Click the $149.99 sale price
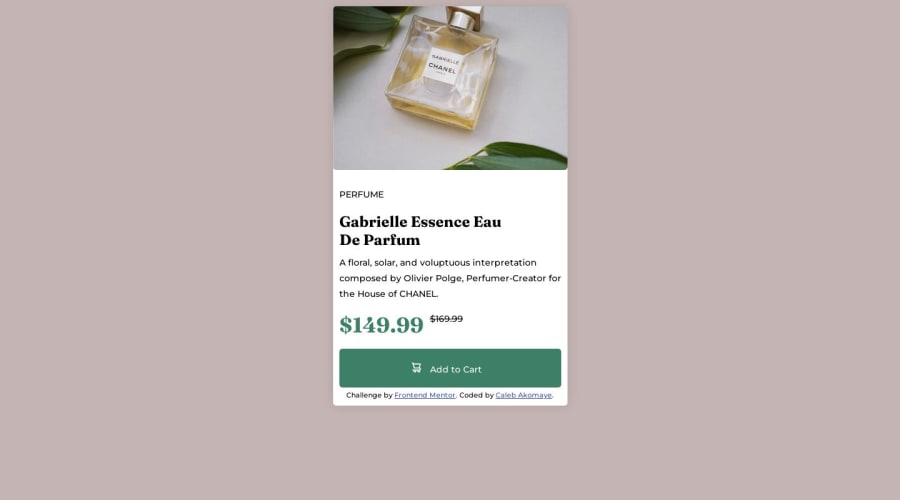This screenshot has width=900, height=500. 381,325
